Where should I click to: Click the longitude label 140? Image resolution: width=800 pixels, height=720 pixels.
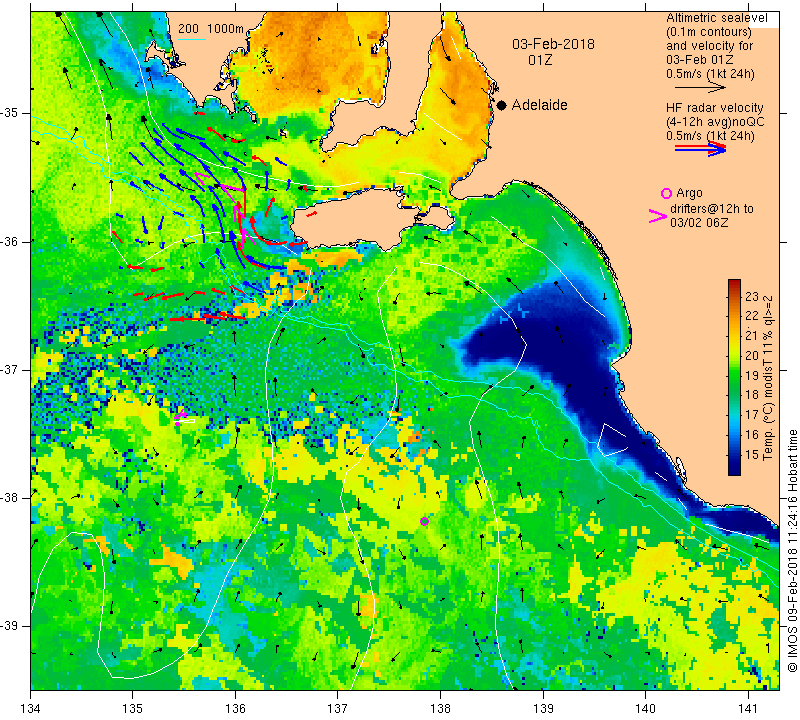point(645,708)
